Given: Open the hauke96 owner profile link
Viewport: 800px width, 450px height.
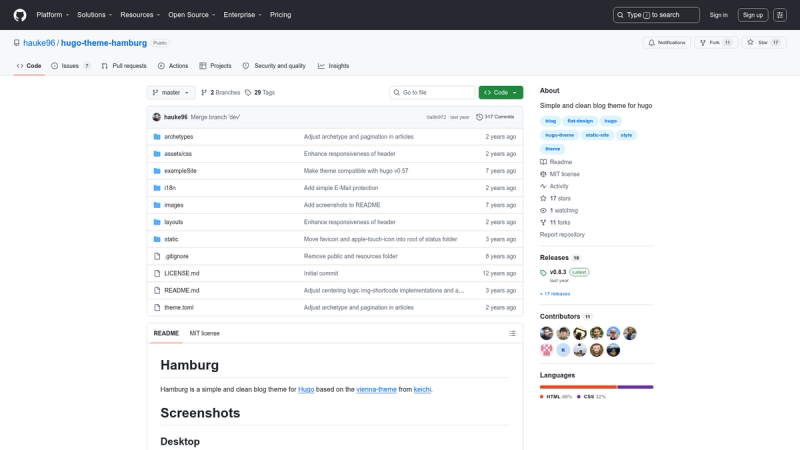Looking at the screenshot, I should [x=39, y=43].
